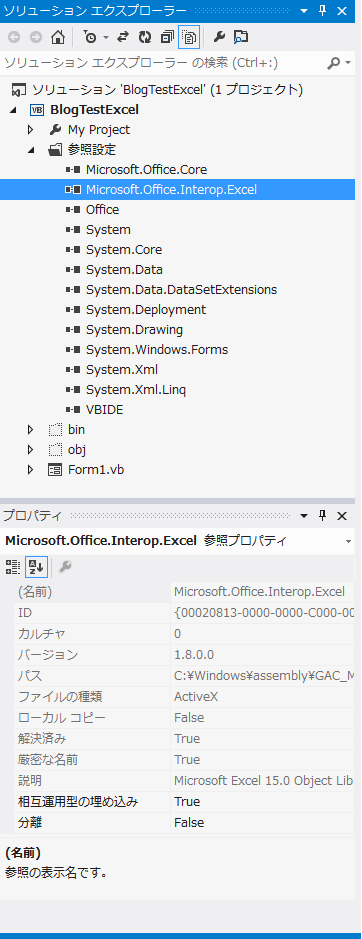362x939 pixels.
Task: Click the bin folder dotted icon
Action: pos(55,429)
